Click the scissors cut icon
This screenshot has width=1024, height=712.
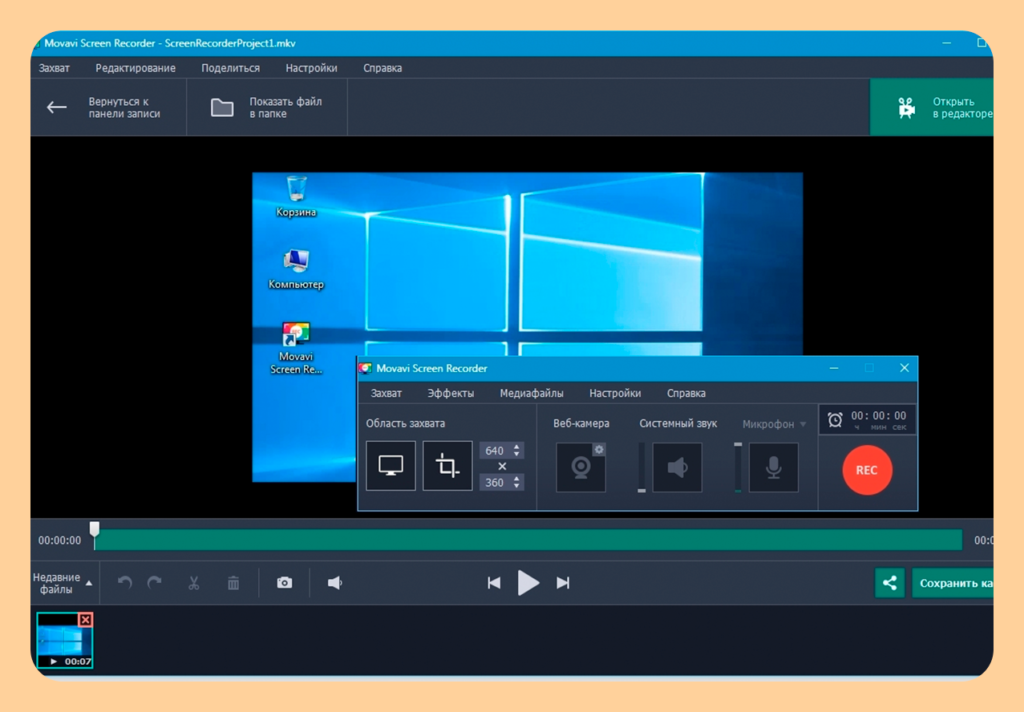click(x=193, y=583)
